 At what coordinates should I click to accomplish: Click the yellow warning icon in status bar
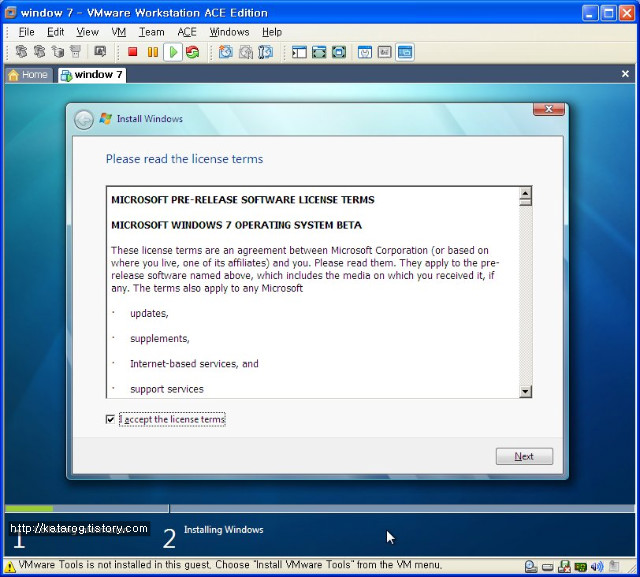(10, 566)
